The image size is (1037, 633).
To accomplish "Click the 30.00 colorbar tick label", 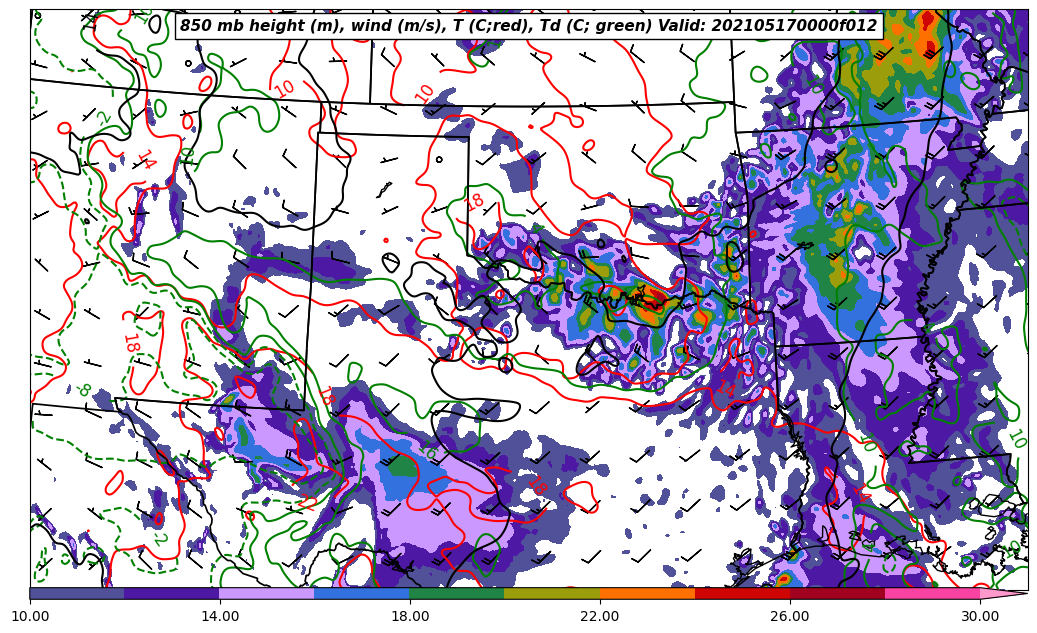I will coord(980,616).
